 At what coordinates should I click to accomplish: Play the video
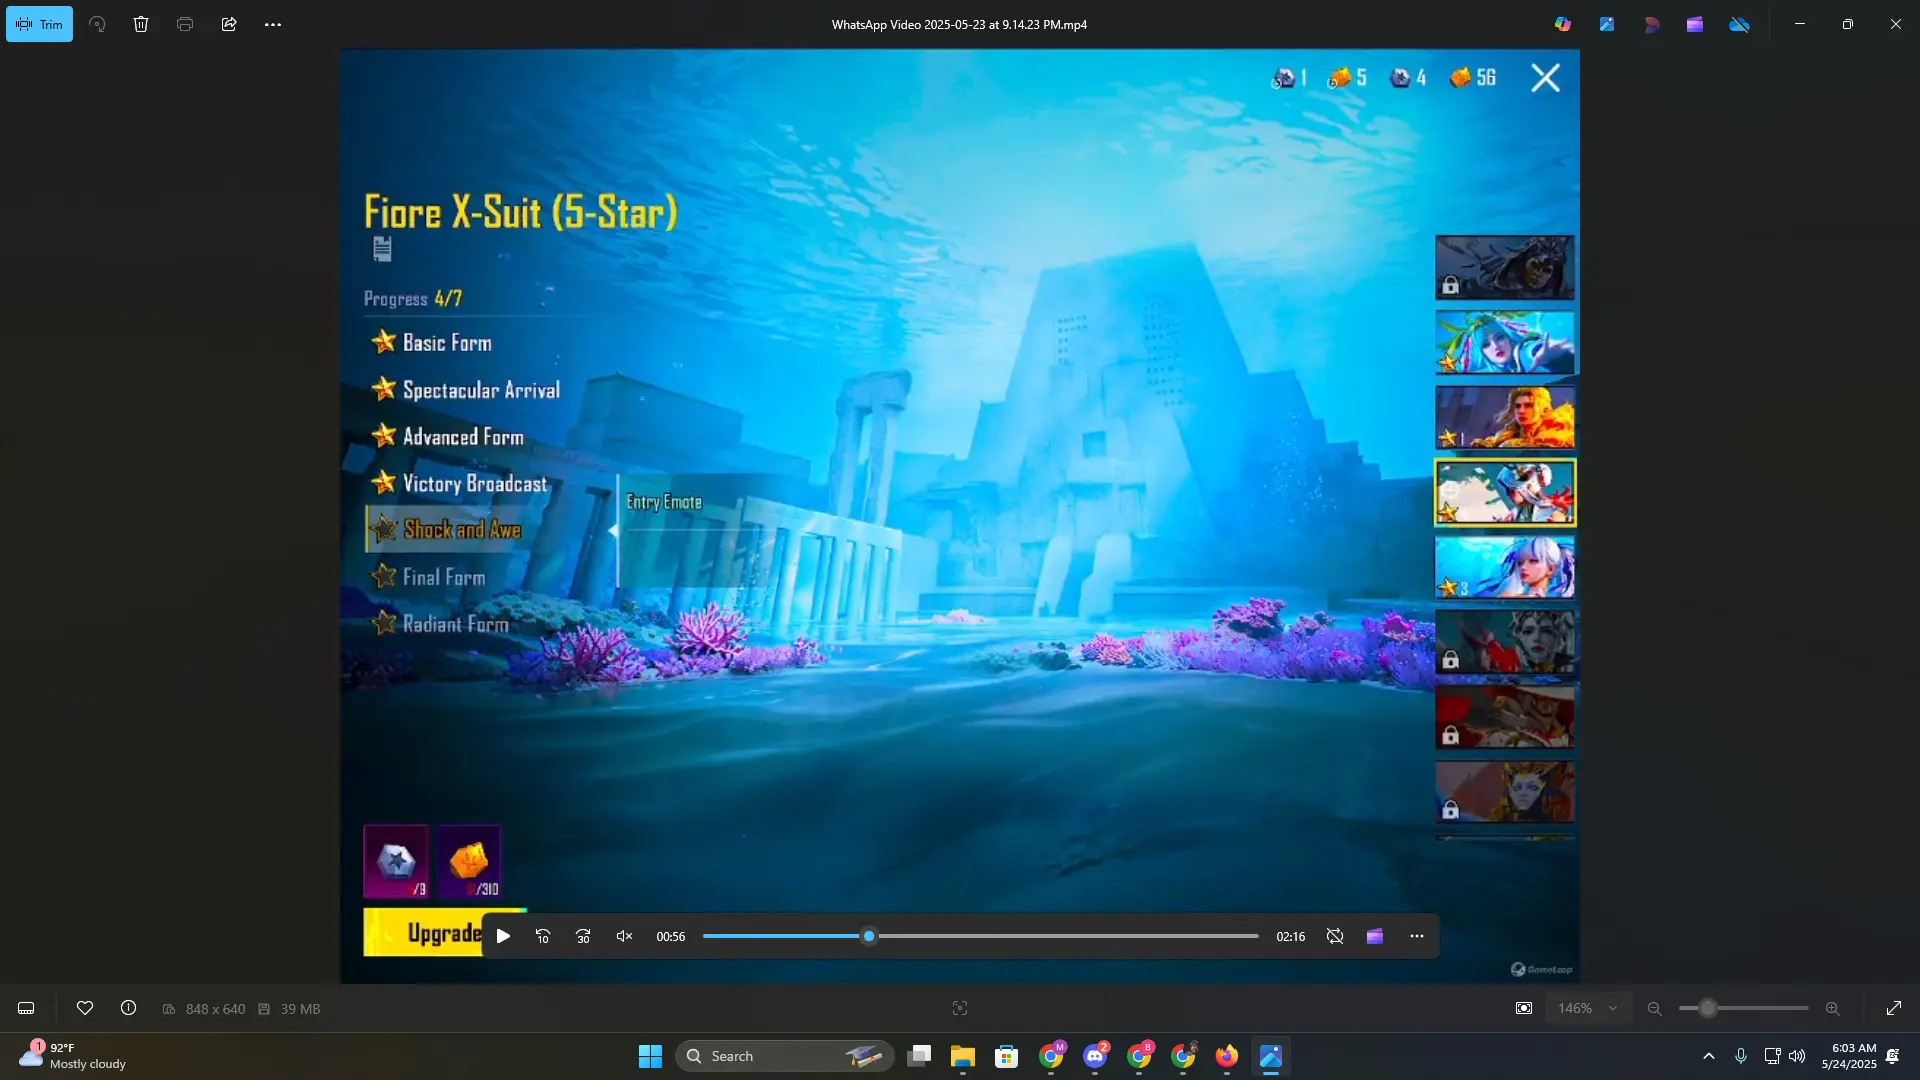(x=503, y=936)
